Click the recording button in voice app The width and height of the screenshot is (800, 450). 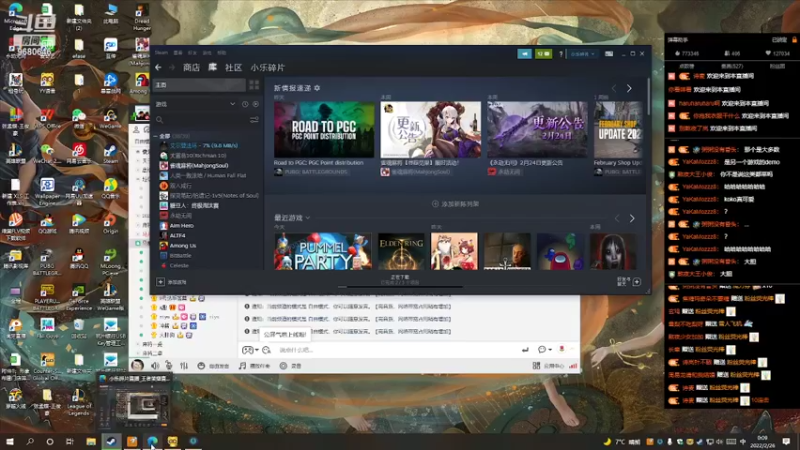click(x=290, y=366)
